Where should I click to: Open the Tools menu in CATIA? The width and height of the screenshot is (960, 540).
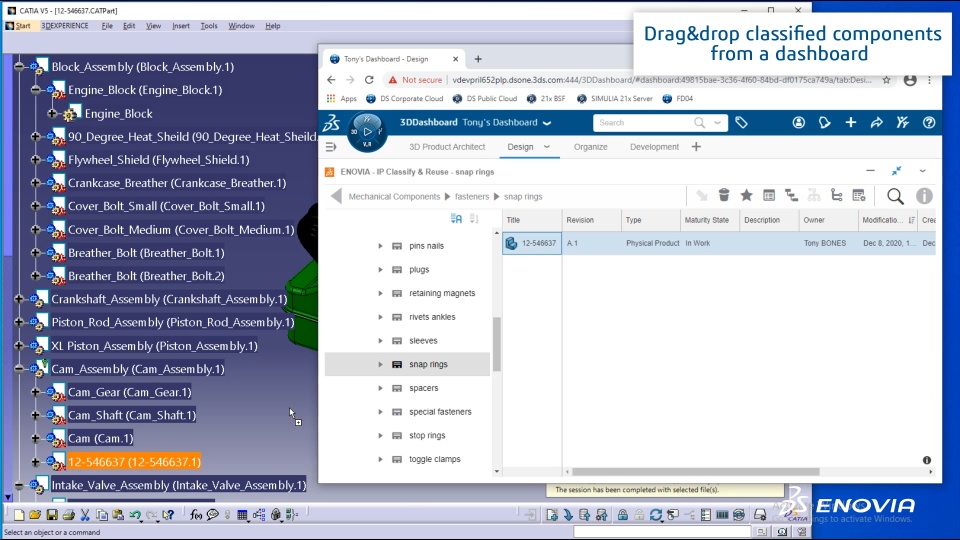click(209, 26)
